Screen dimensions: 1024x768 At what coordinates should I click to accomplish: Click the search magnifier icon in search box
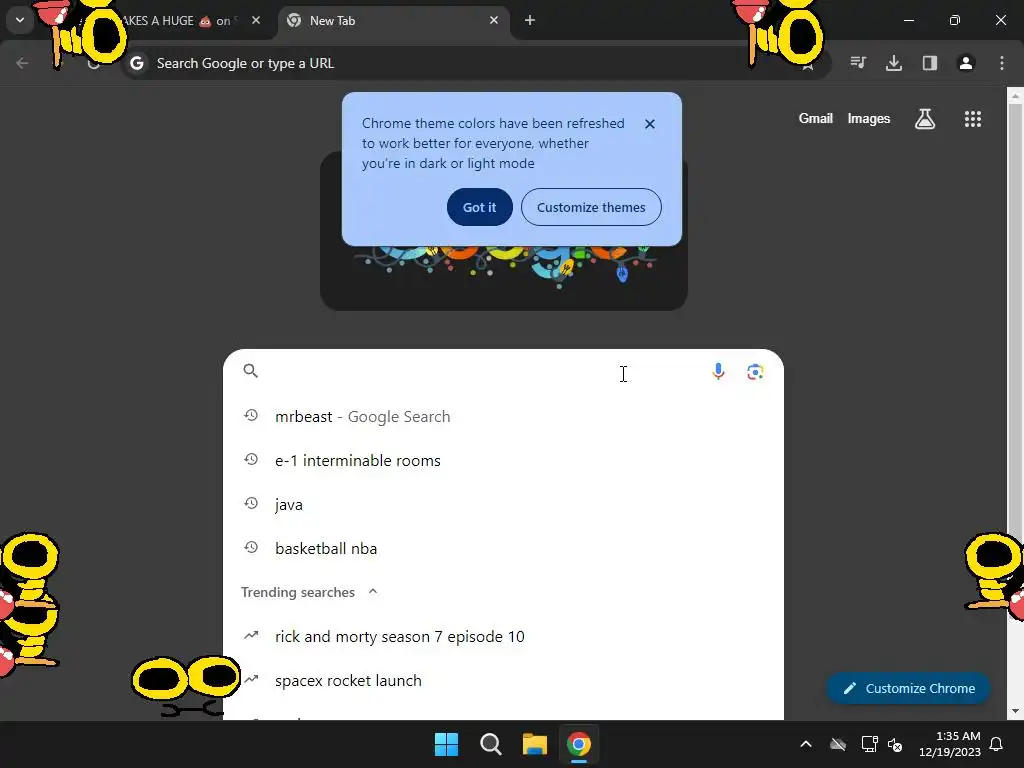click(x=251, y=371)
